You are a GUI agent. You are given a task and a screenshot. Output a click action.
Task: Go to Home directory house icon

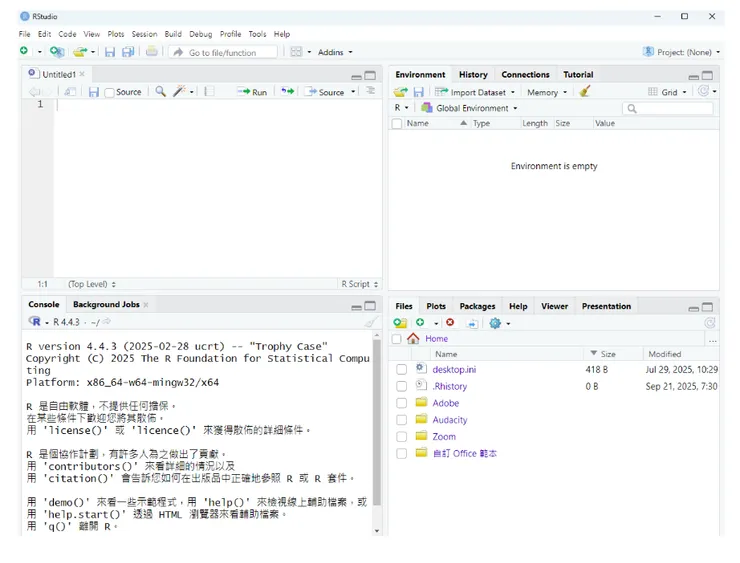click(413, 338)
